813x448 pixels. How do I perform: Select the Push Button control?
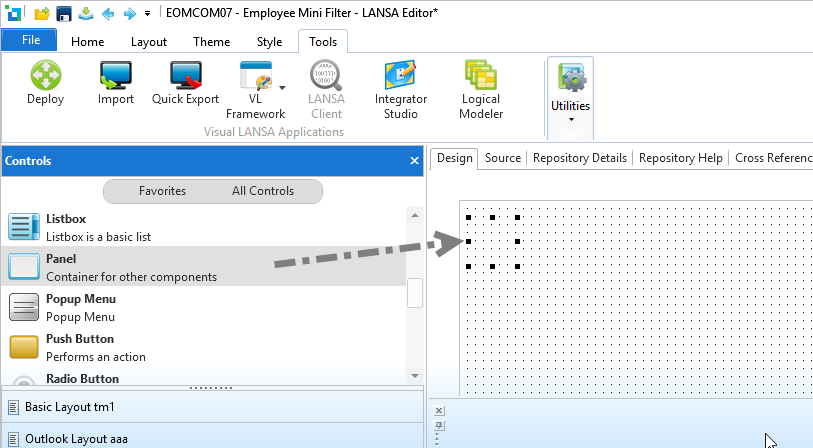[x=203, y=347]
